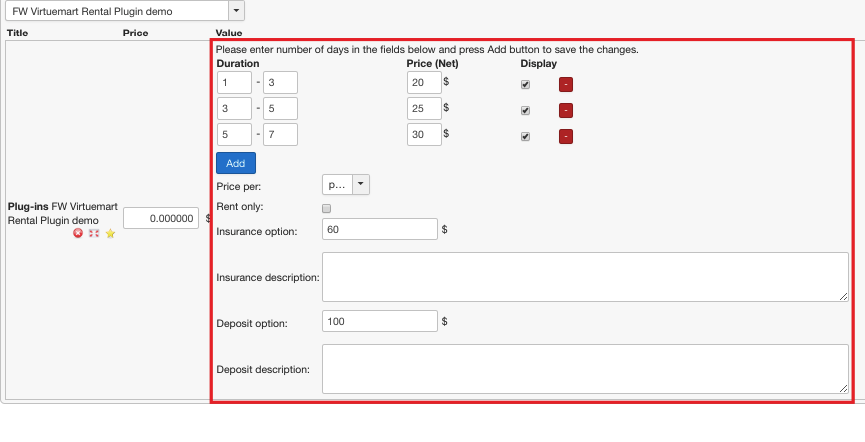Click the 0.000000 plugin price field
865x442 pixels.
pyautogui.click(x=161, y=218)
